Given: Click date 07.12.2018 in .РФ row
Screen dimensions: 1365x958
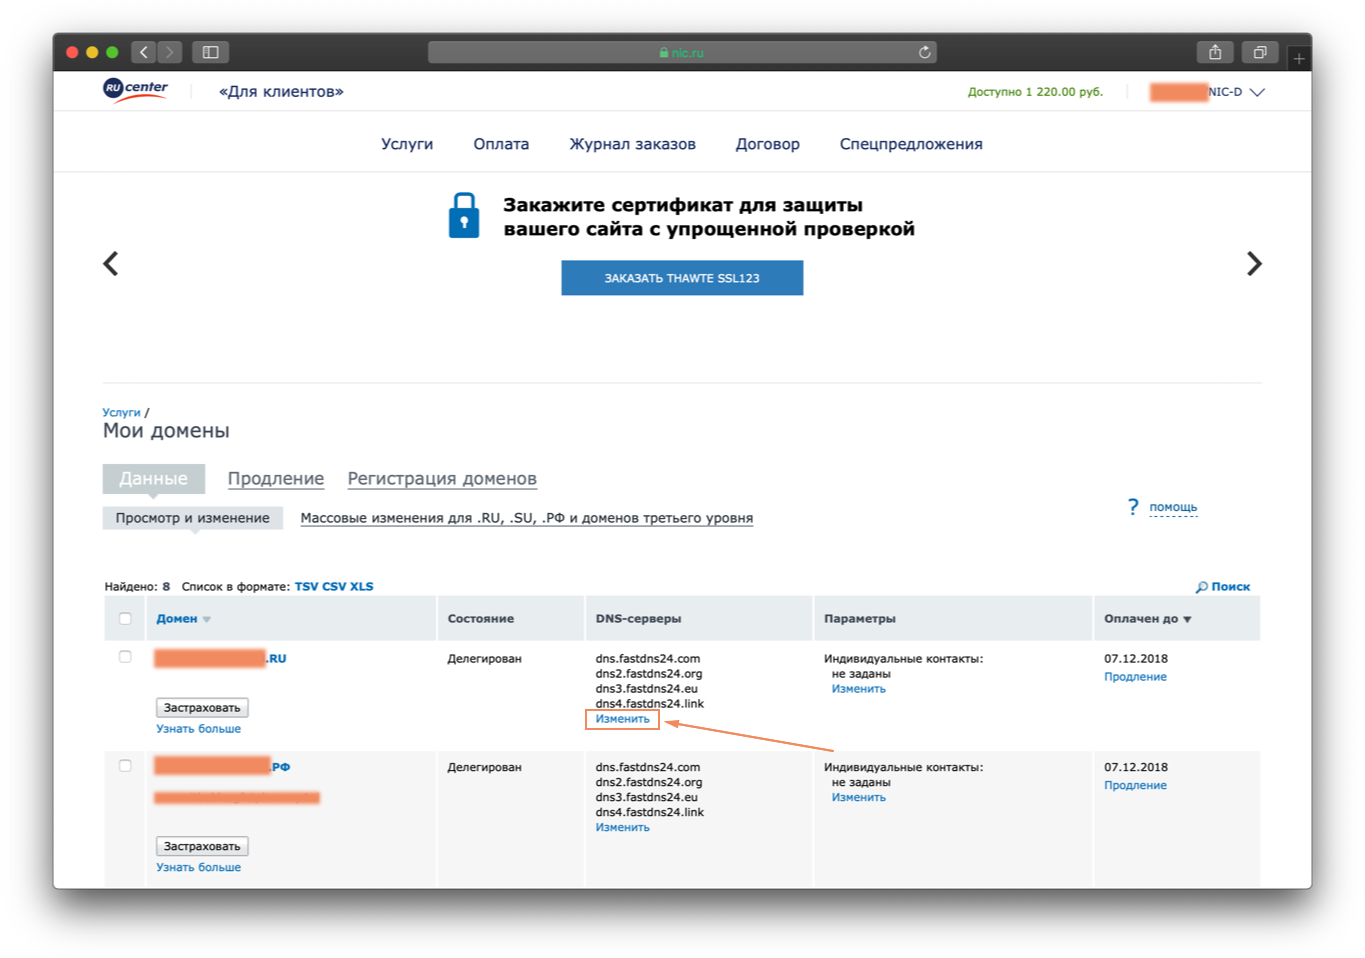Looking at the screenshot, I should (1136, 768).
